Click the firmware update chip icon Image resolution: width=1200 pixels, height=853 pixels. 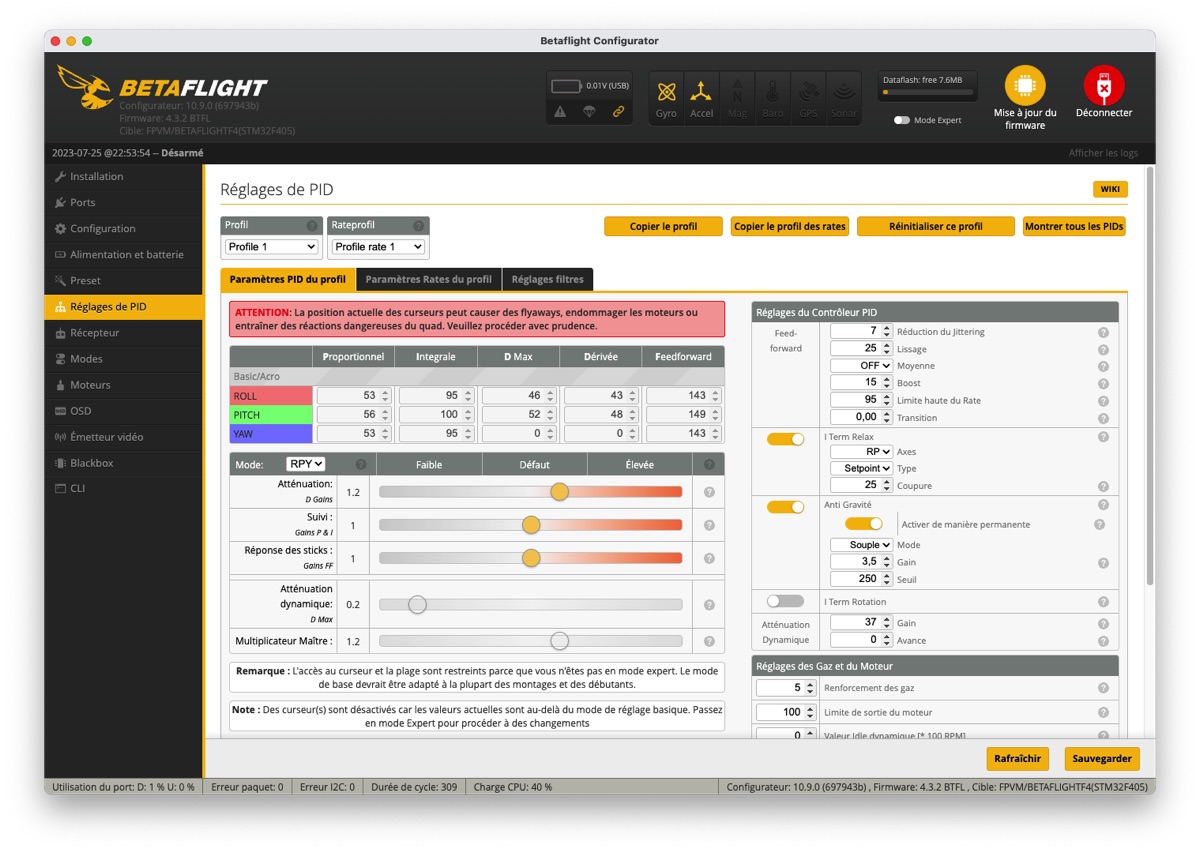(1025, 86)
